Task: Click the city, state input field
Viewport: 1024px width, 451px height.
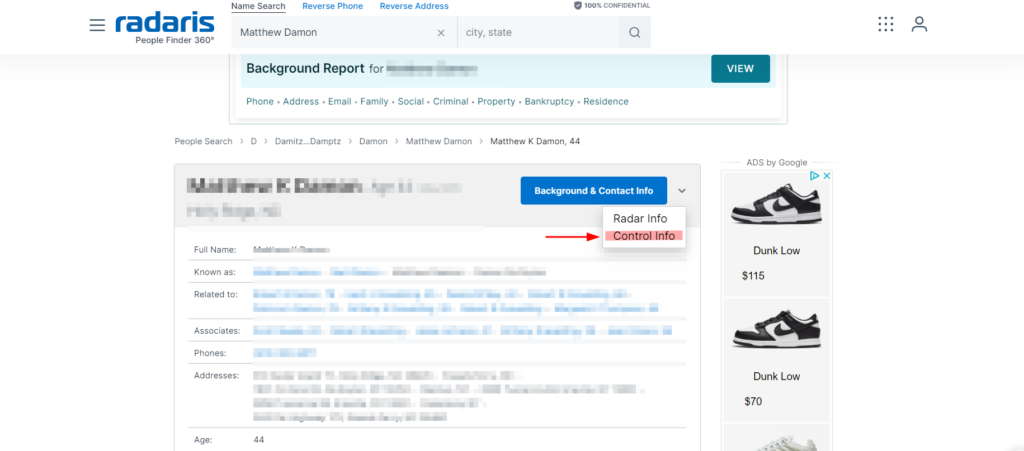Action: tap(538, 33)
